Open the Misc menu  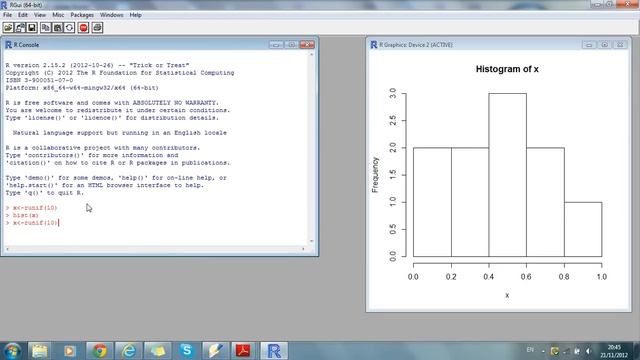pyautogui.click(x=58, y=15)
